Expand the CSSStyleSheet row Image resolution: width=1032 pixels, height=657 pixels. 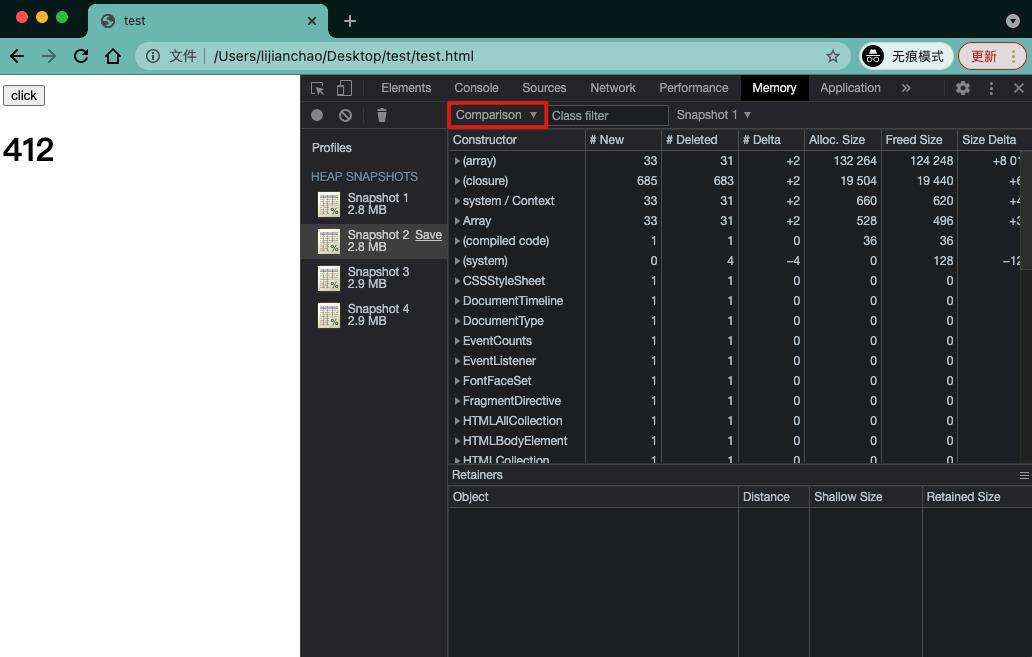click(457, 281)
